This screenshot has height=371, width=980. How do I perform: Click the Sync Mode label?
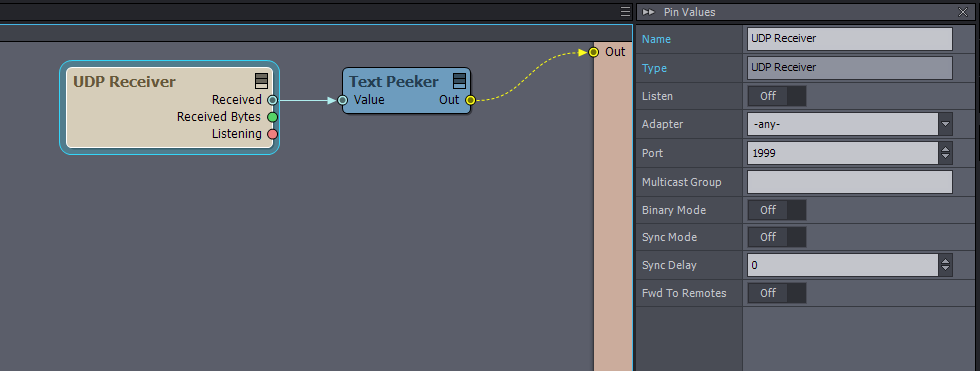click(669, 237)
